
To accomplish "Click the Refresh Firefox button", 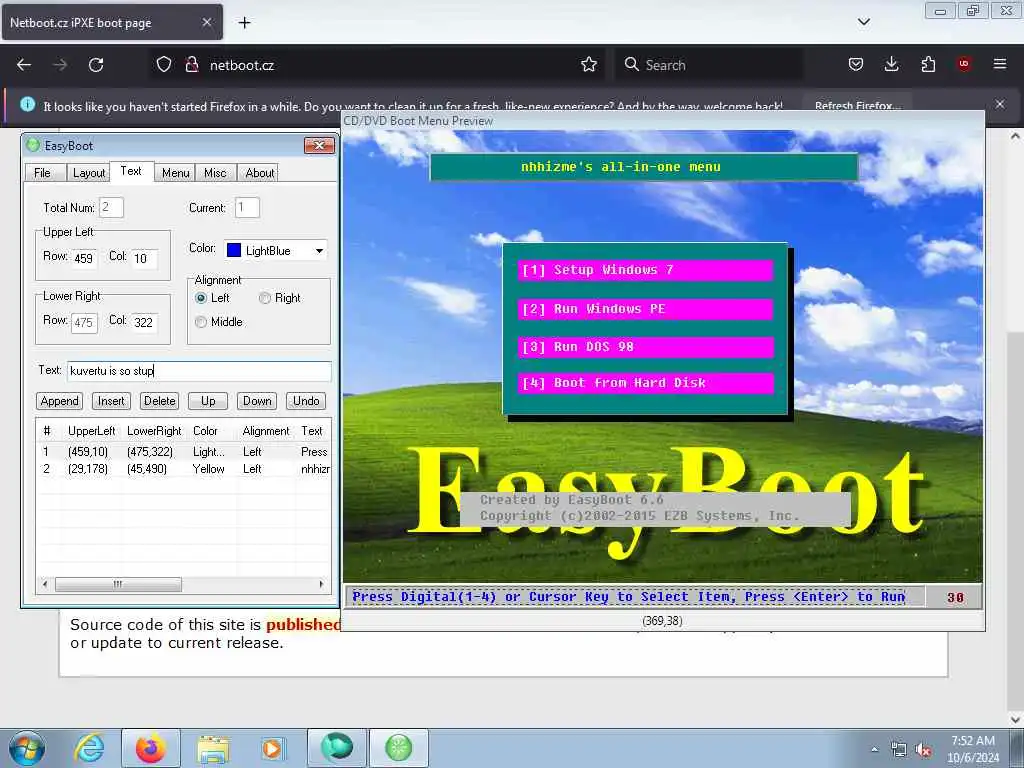I will (857, 105).
